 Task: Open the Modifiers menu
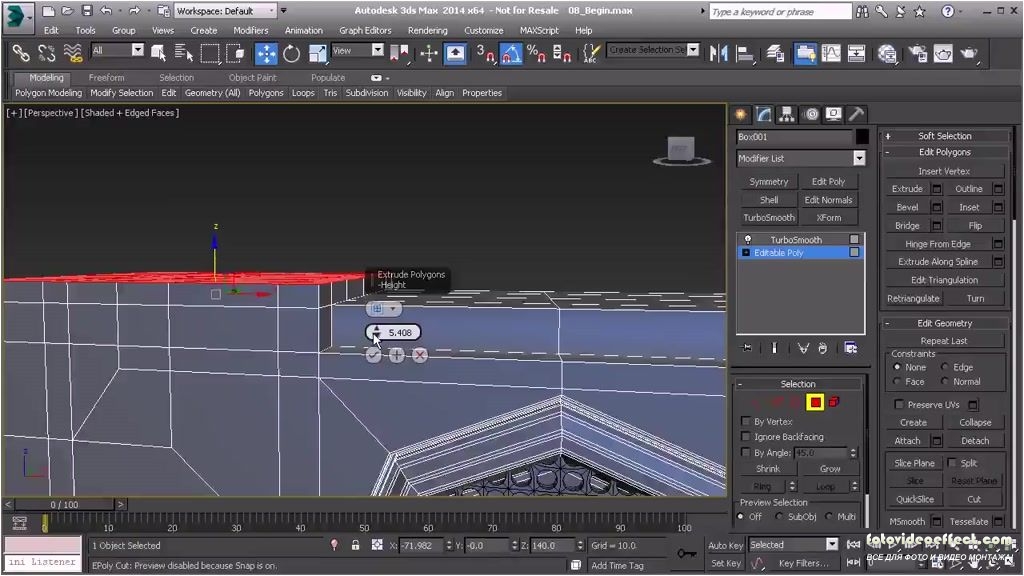(251, 31)
